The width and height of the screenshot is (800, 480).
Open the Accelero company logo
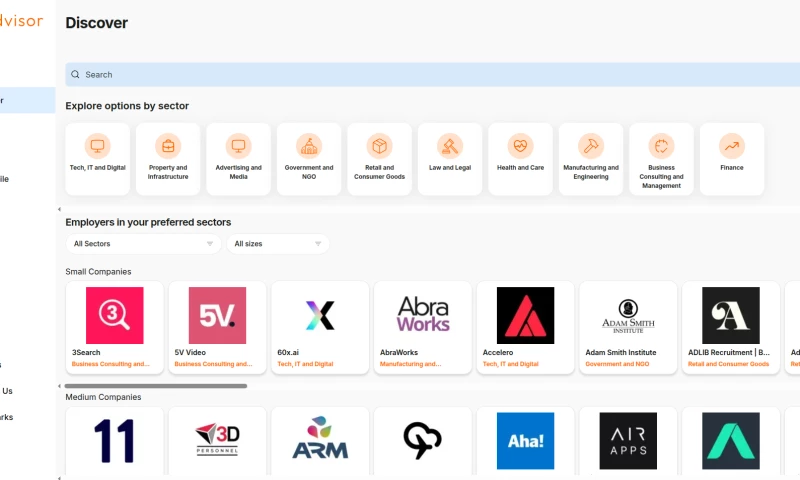[526, 315]
